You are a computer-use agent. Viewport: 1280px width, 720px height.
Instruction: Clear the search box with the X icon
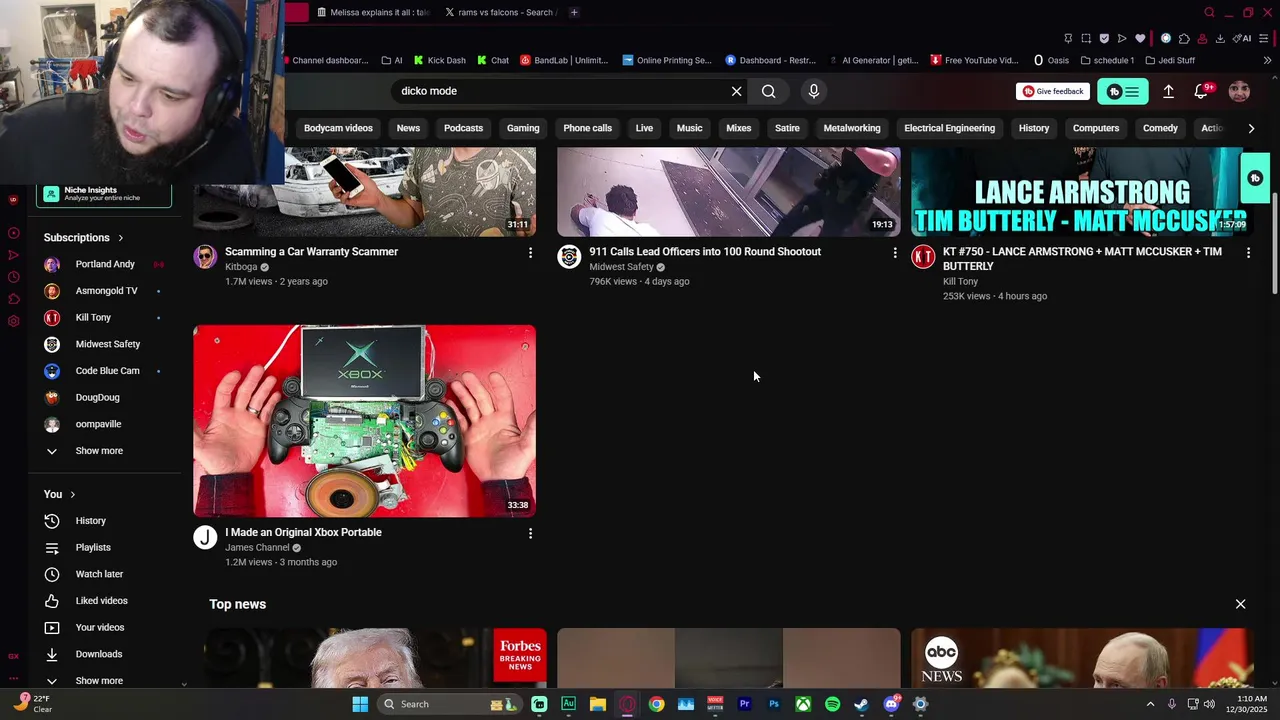737,91
